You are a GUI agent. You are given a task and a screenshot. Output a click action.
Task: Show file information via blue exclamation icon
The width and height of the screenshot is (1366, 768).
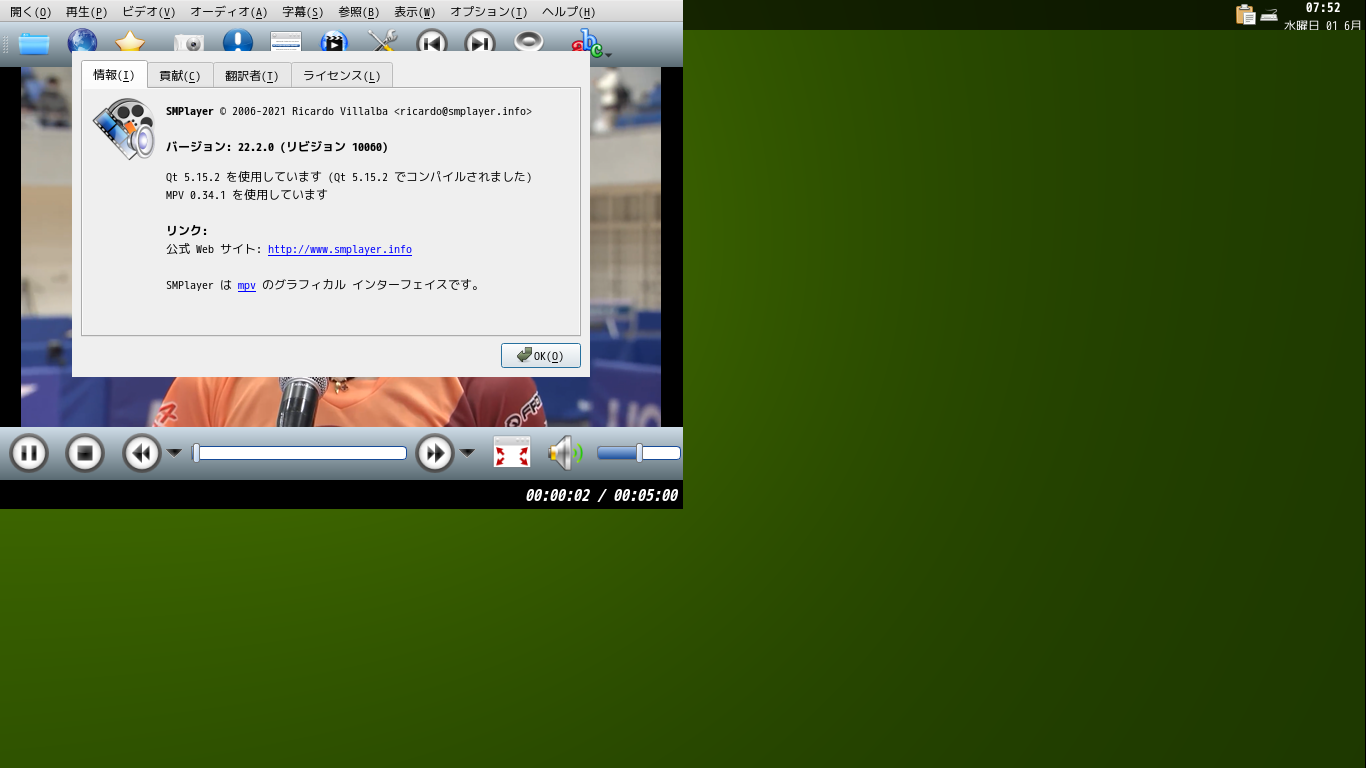coord(238,43)
